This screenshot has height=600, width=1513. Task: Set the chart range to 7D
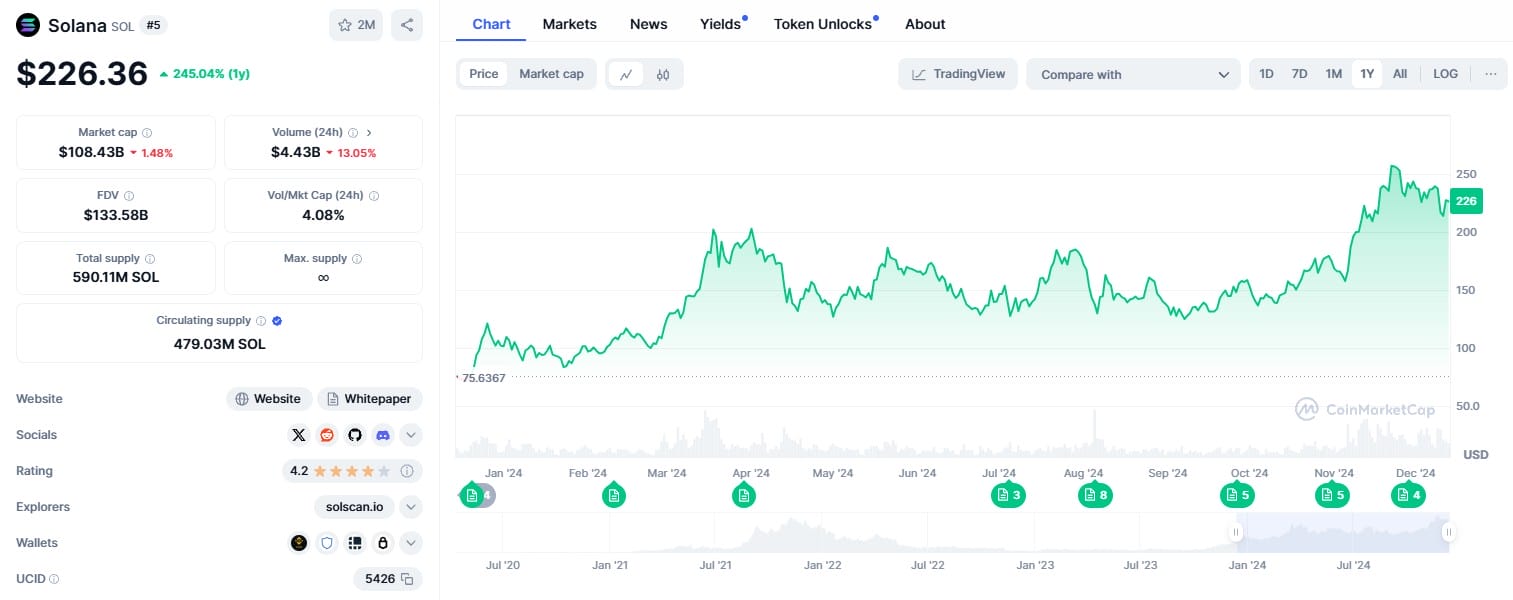(x=1299, y=74)
